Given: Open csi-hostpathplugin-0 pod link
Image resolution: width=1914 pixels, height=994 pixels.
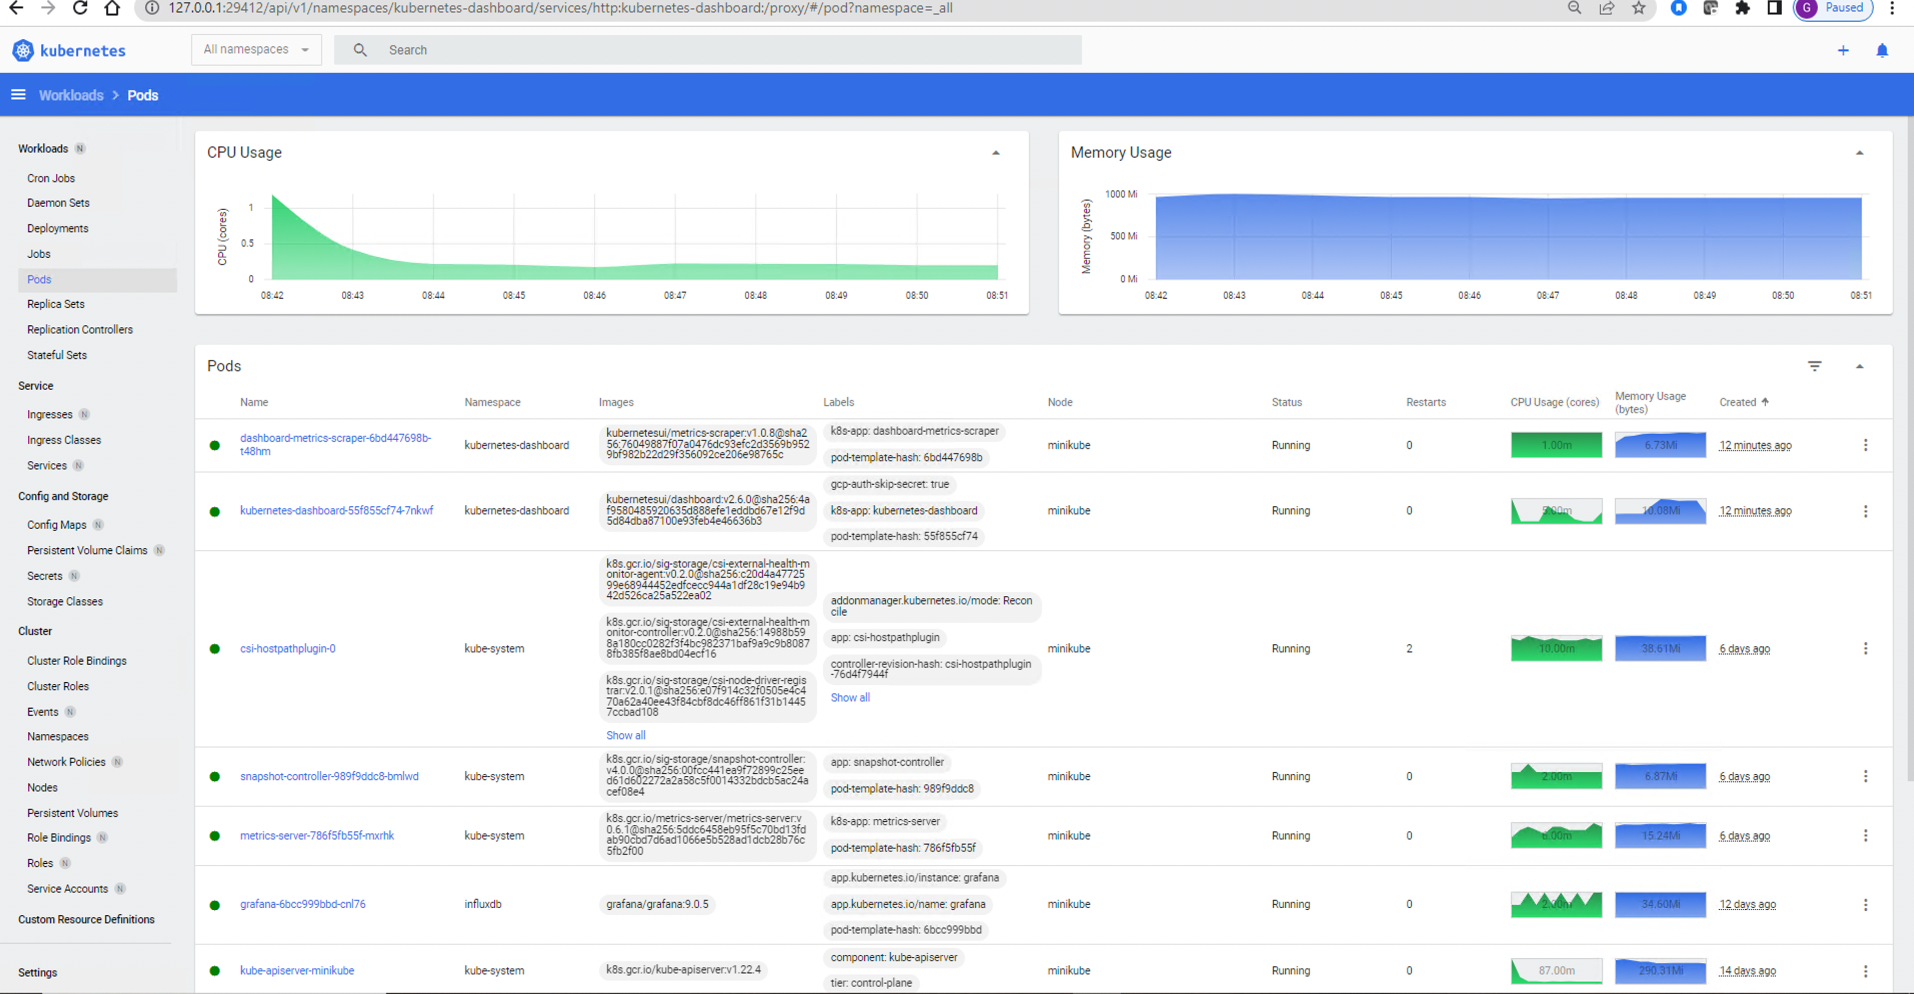Looking at the screenshot, I should [x=288, y=649].
